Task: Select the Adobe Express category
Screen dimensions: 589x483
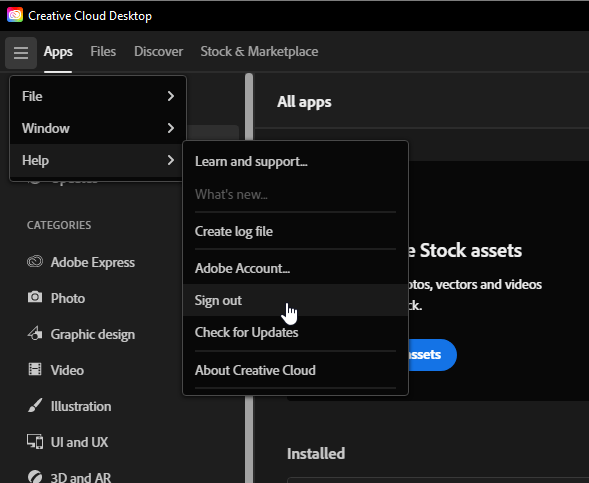Action: tap(92, 262)
